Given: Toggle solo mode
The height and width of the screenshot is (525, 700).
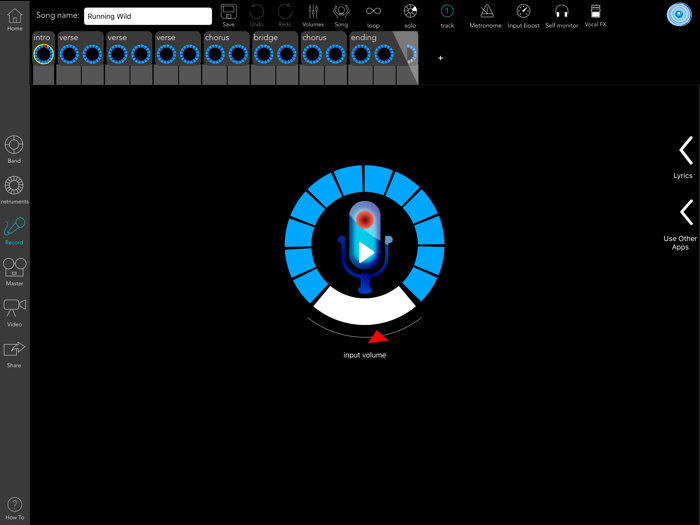Looking at the screenshot, I should (410, 14).
